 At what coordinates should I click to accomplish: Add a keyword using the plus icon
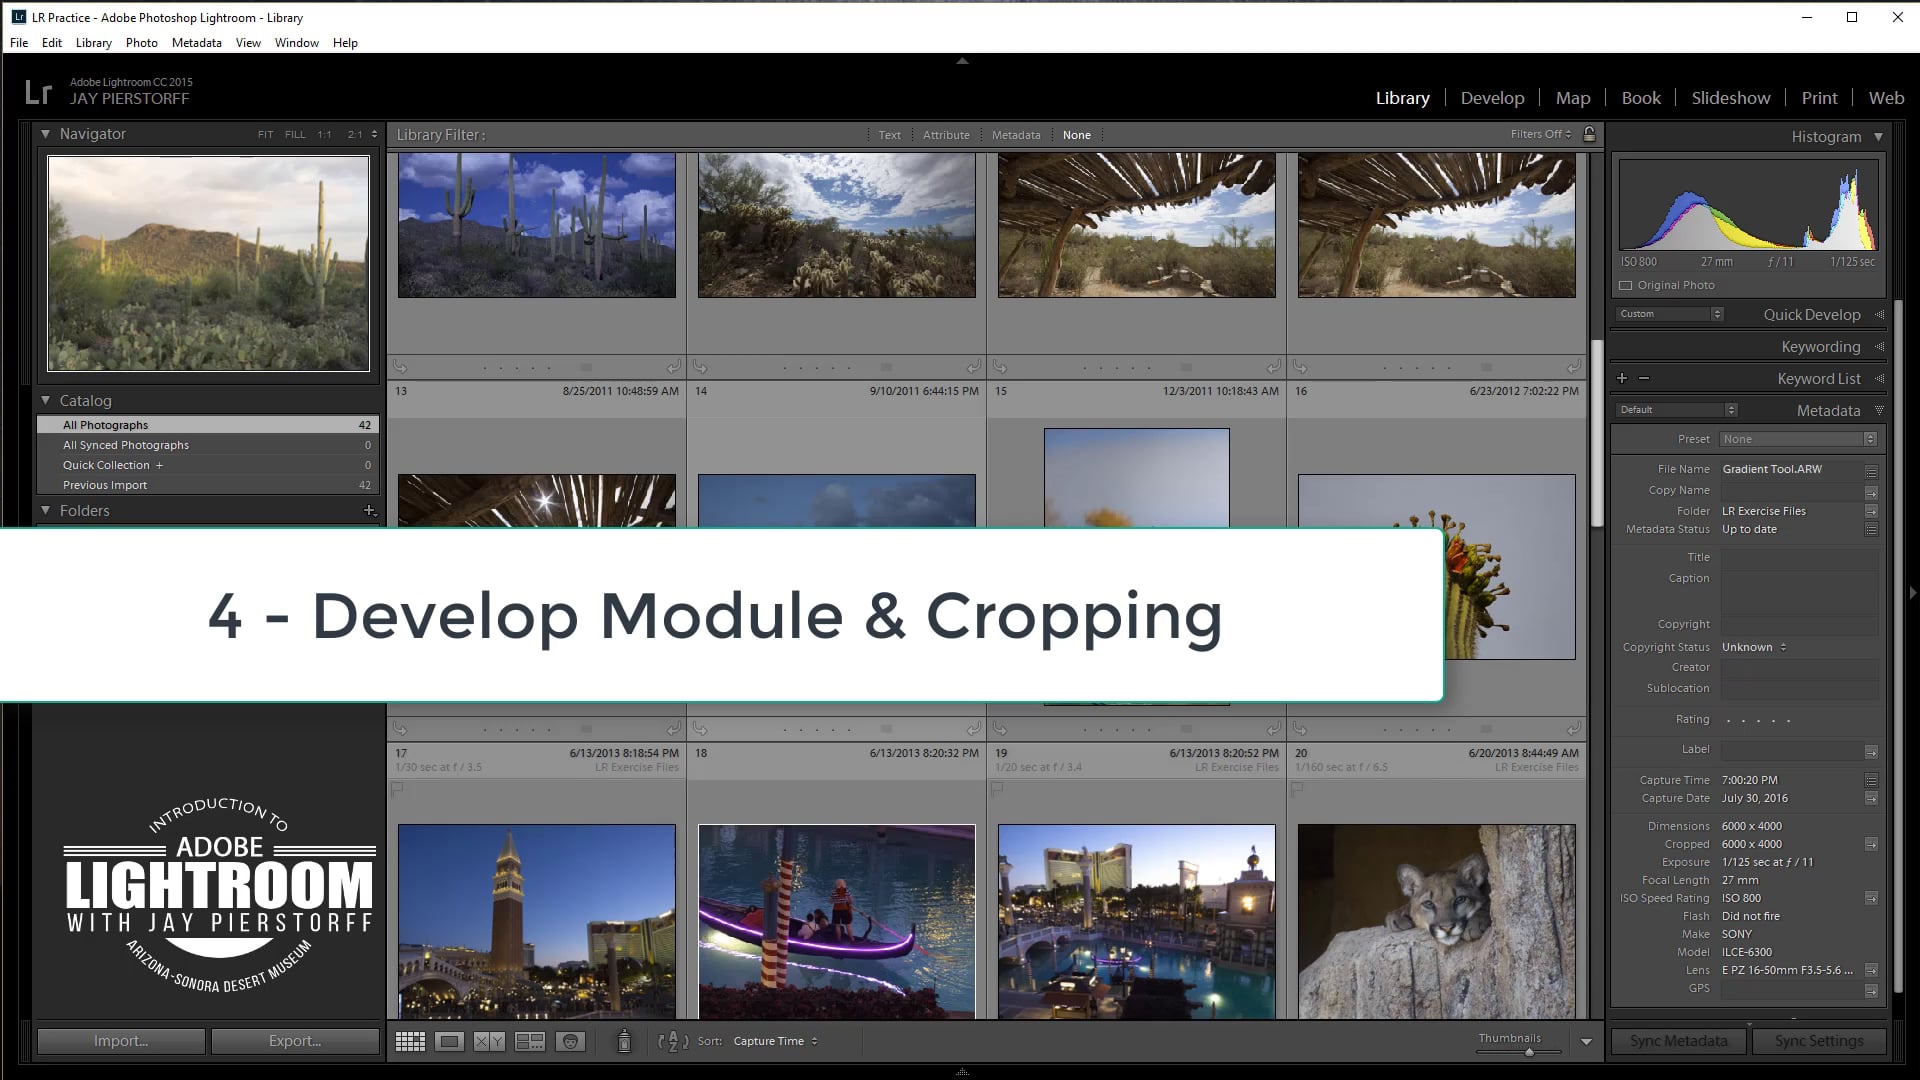pos(1622,378)
